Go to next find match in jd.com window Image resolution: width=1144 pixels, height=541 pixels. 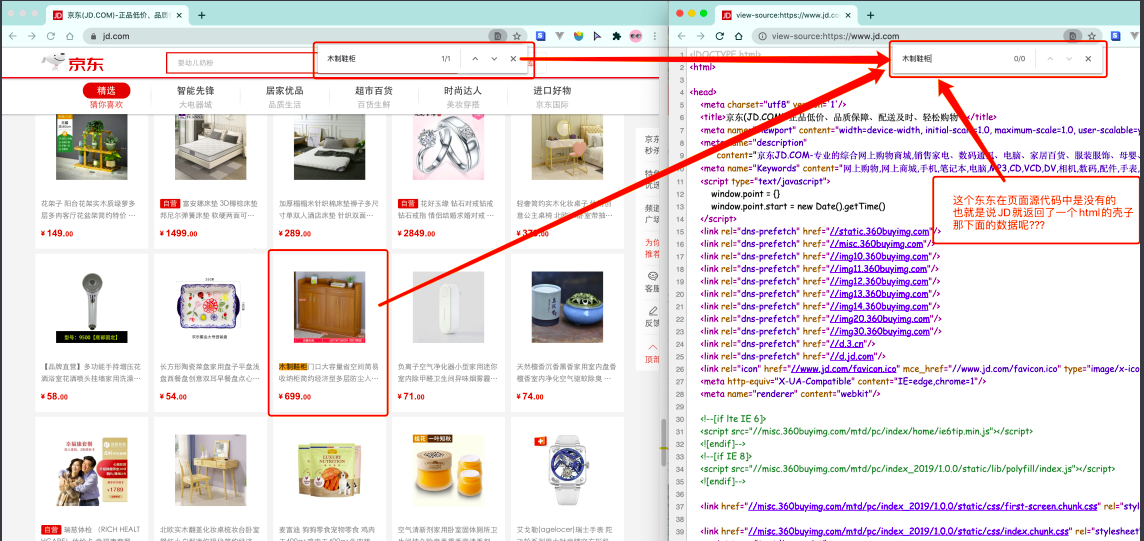[x=494, y=58]
